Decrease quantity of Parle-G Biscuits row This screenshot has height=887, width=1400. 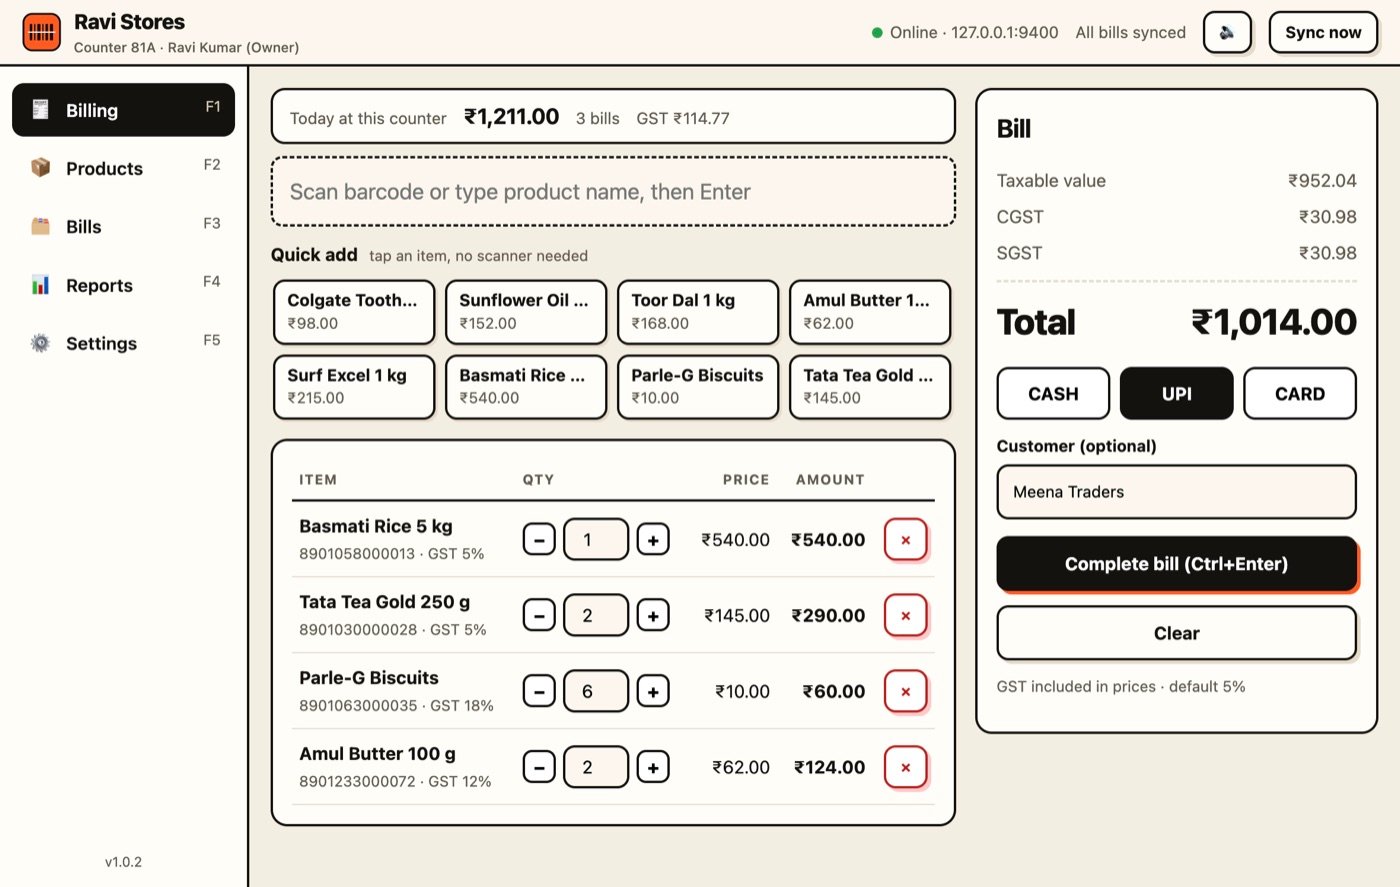[x=539, y=691]
